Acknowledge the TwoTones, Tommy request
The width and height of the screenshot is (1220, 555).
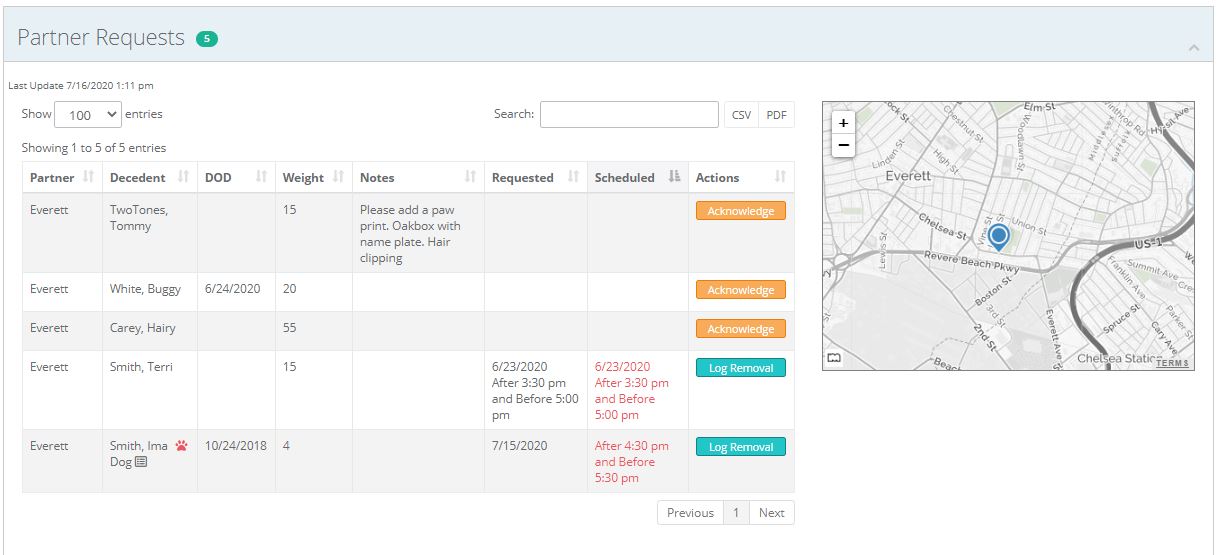click(740, 211)
